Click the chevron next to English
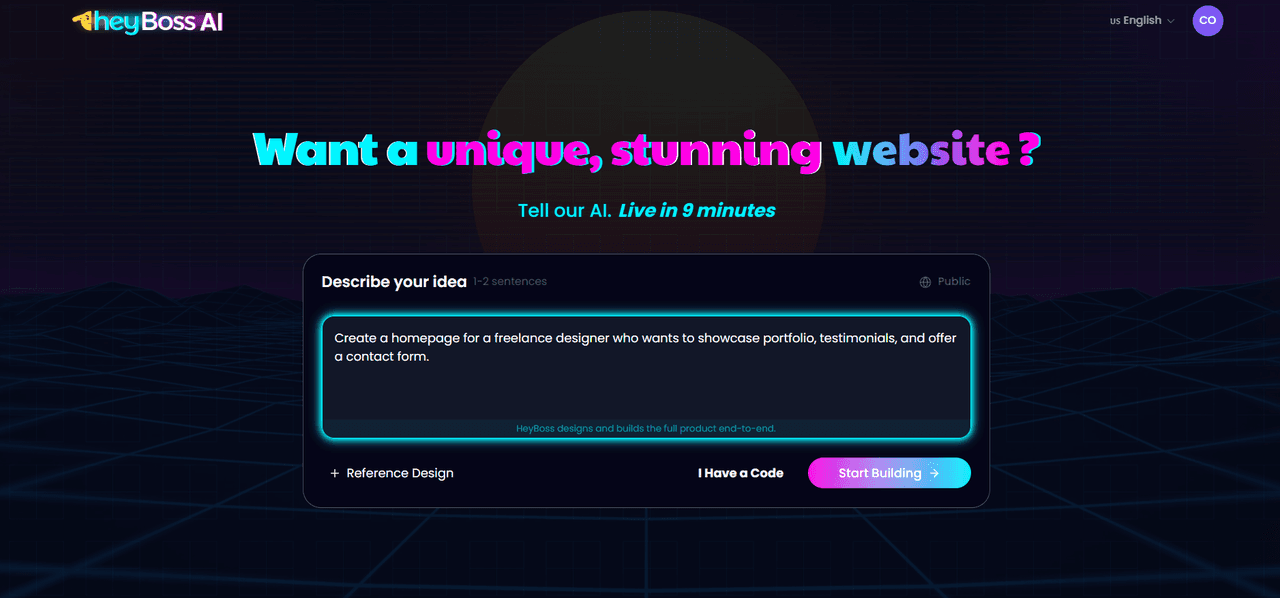The height and width of the screenshot is (598, 1280). (1171, 21)
